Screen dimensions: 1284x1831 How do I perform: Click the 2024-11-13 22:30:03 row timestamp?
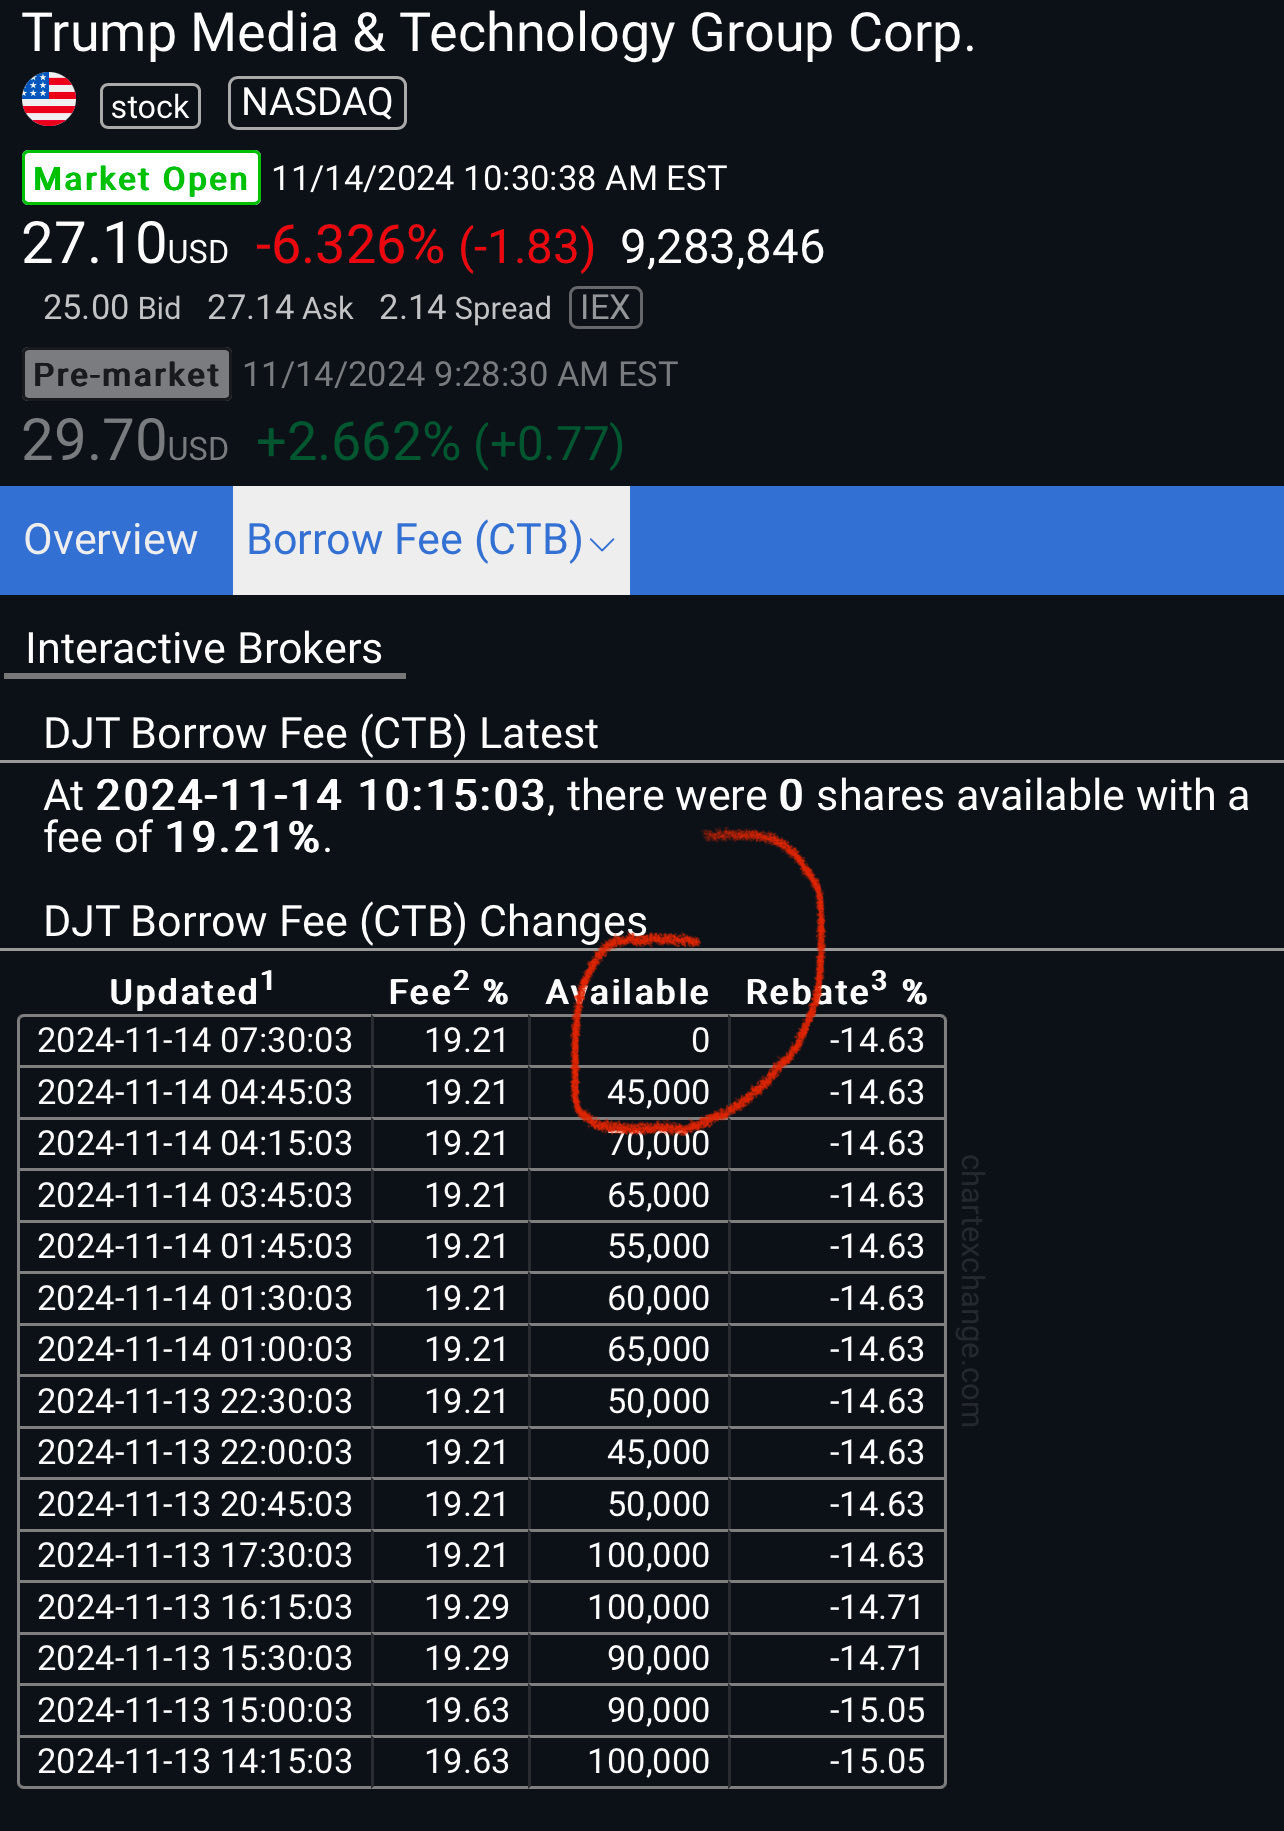195,1401
